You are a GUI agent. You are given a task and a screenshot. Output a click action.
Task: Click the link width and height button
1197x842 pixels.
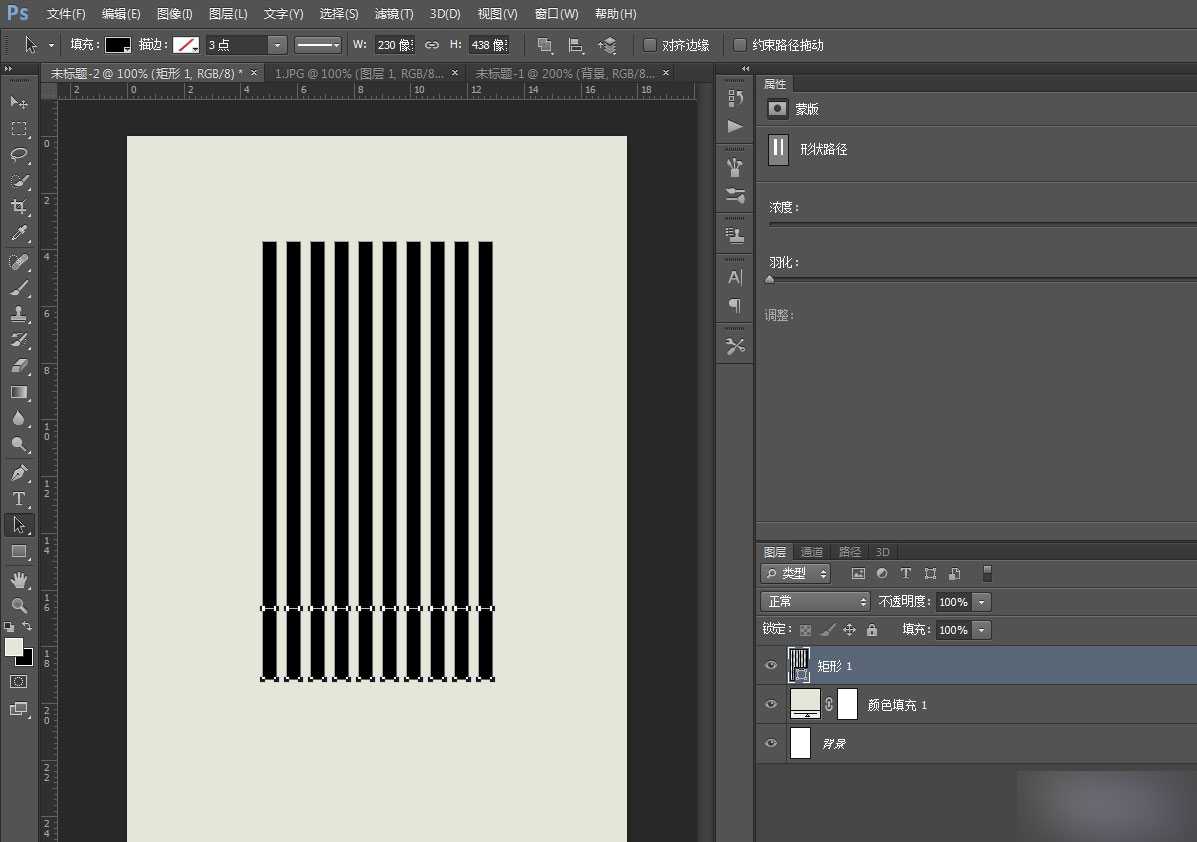tap(432, 45)
